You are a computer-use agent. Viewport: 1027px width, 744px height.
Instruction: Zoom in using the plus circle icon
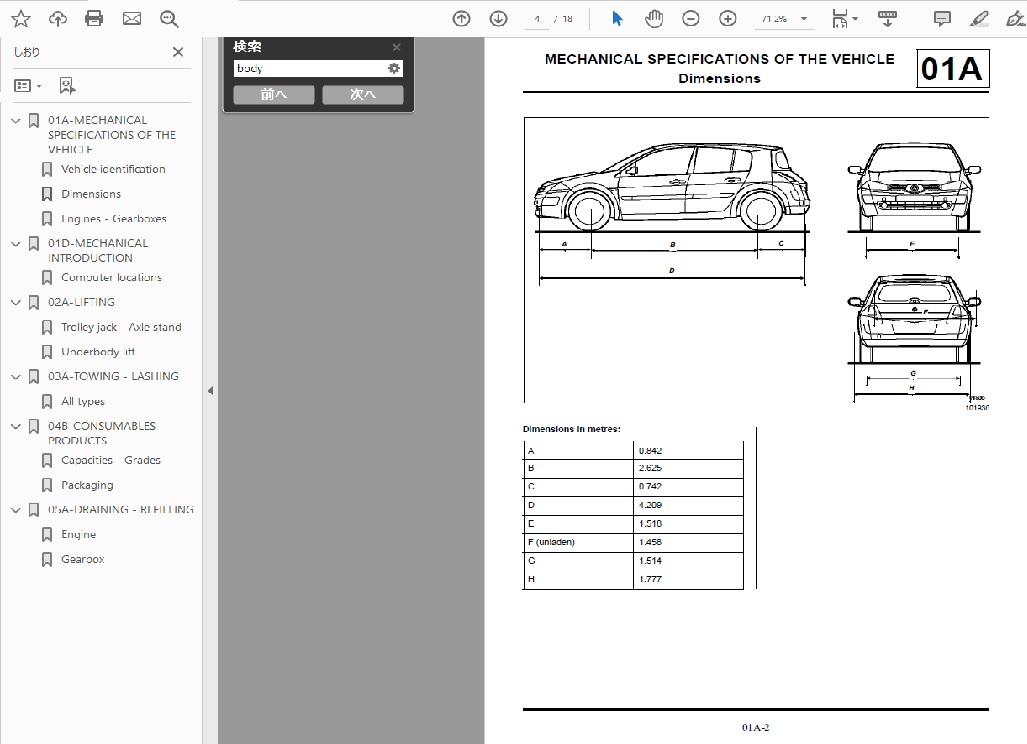(728, 19)
